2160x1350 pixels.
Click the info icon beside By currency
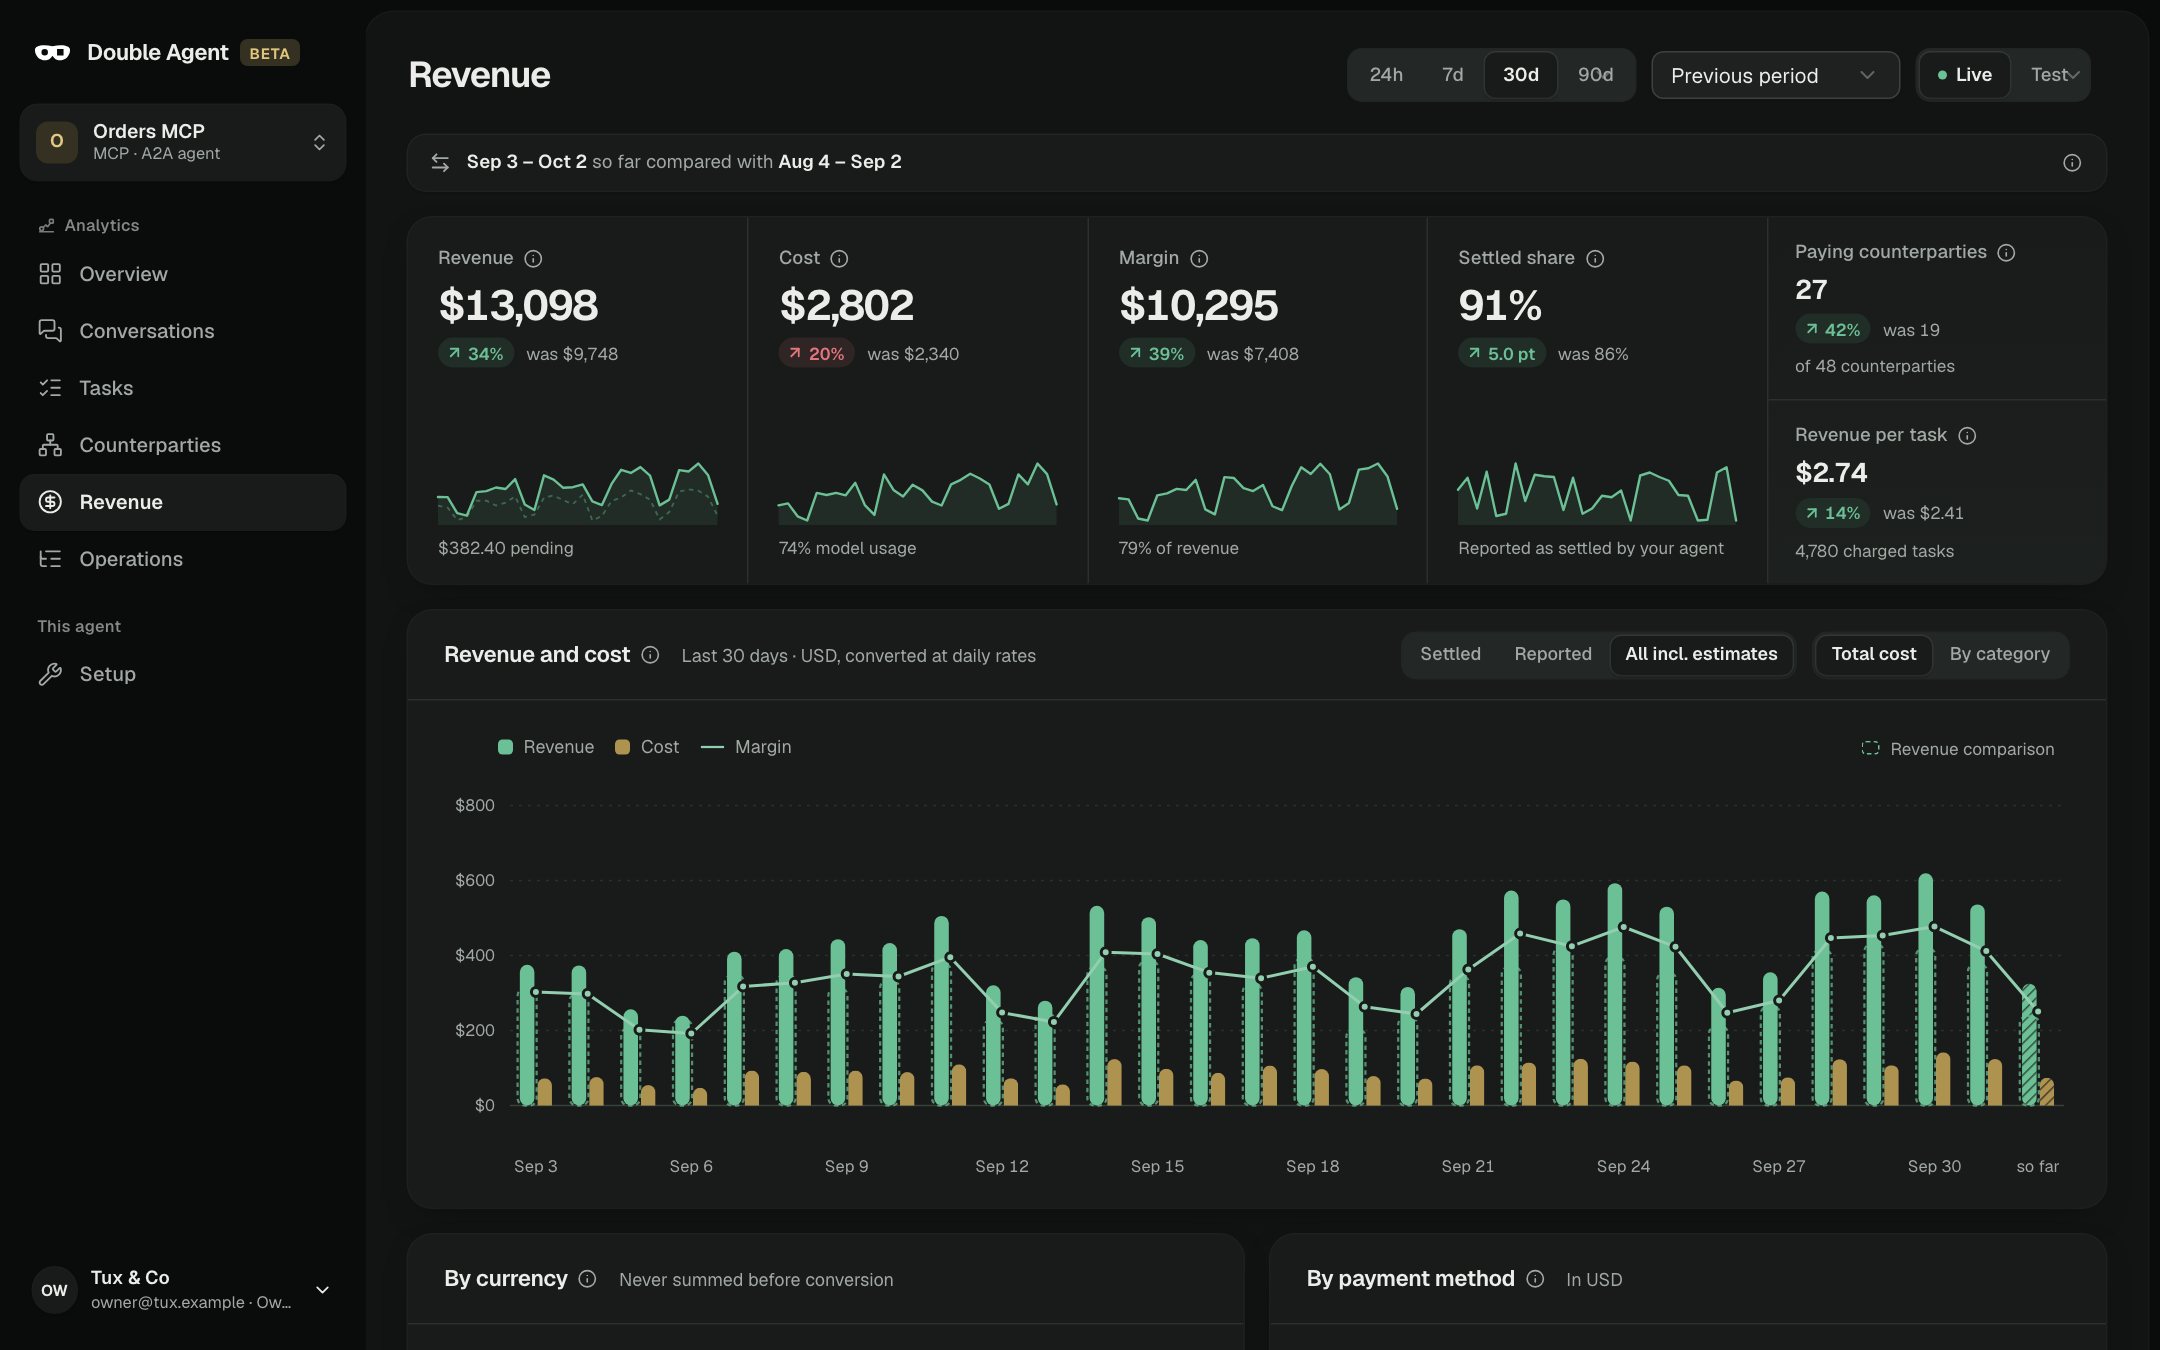click(x=588, y=1279)
